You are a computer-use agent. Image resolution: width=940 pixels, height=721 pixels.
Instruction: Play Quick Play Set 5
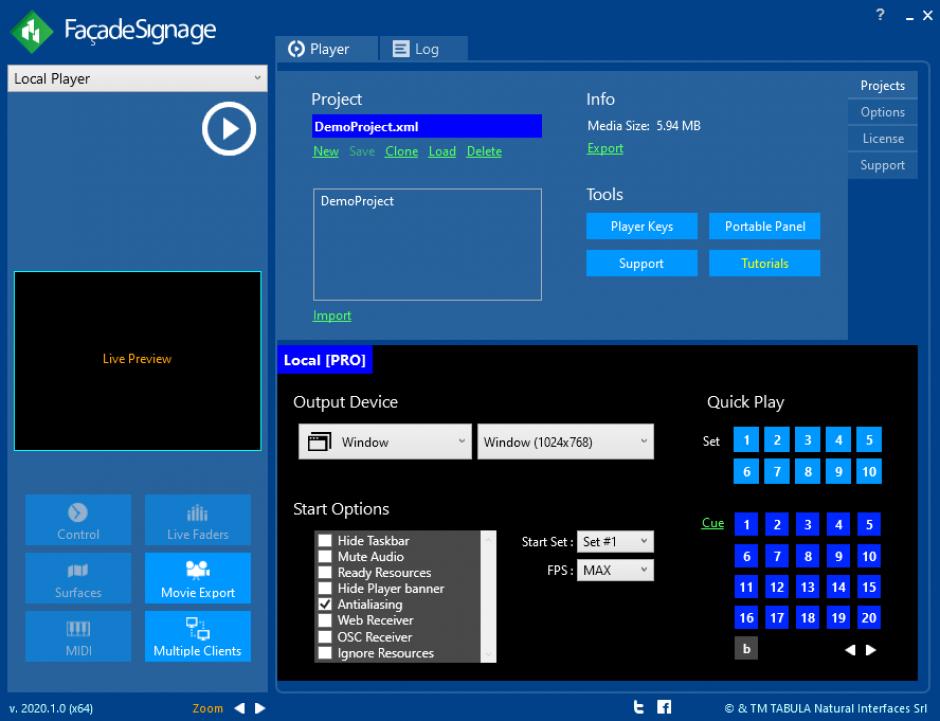tap(869, 440)
